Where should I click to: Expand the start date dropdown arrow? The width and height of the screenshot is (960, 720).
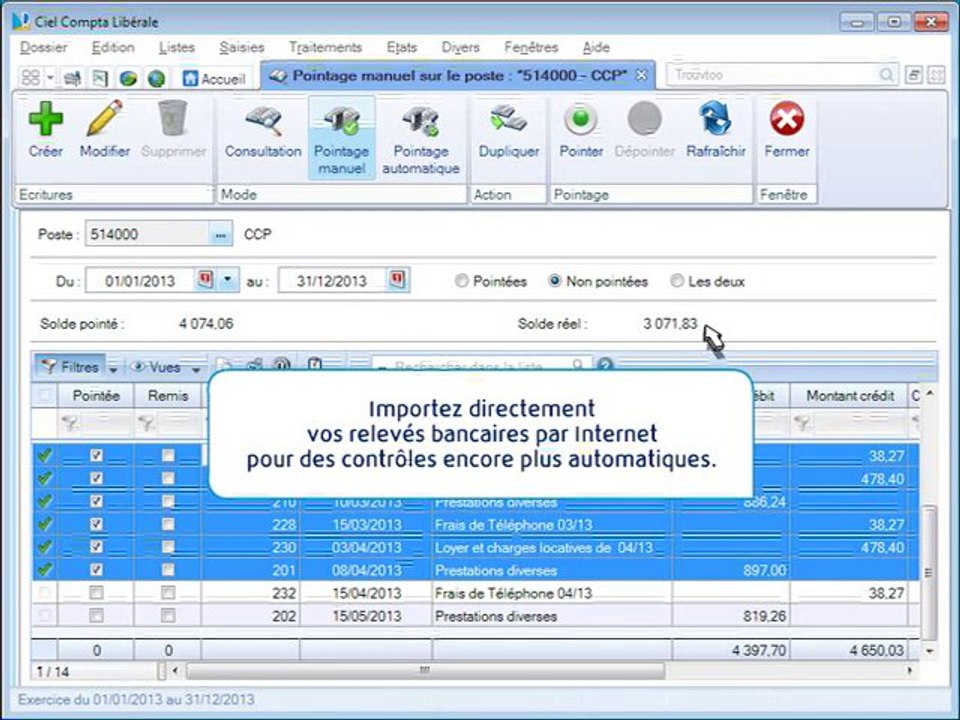pos(228,280)
